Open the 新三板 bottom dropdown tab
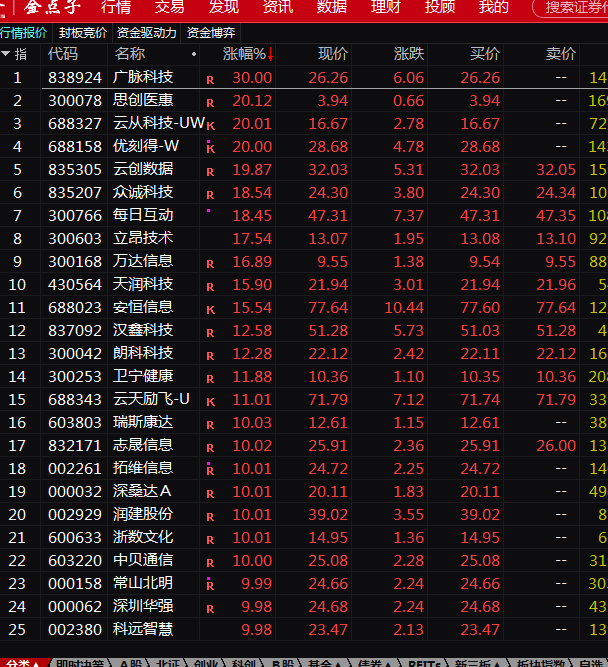608x667 pixels. click(477, 663)
